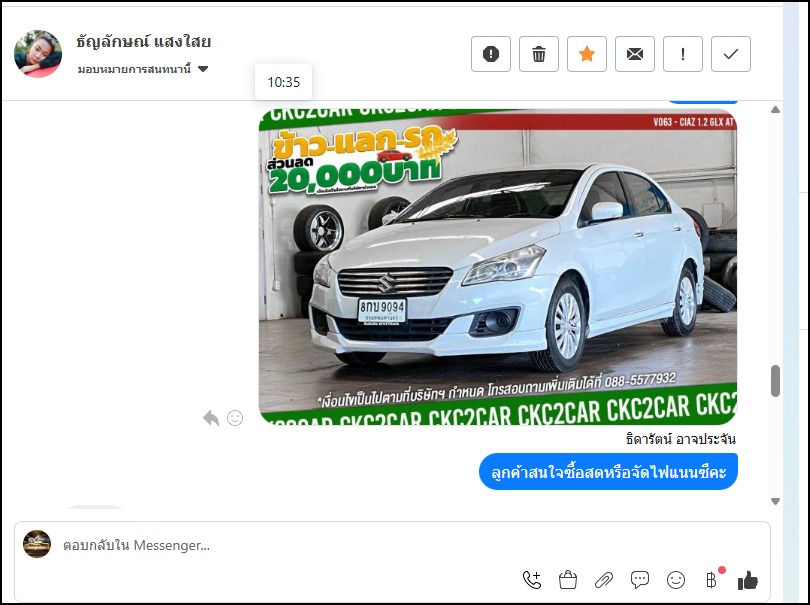This screenshot has height=605, width=810.
Task: Open the shopping bag products icon
Action: pyautogui.click(x=568, y=580)
